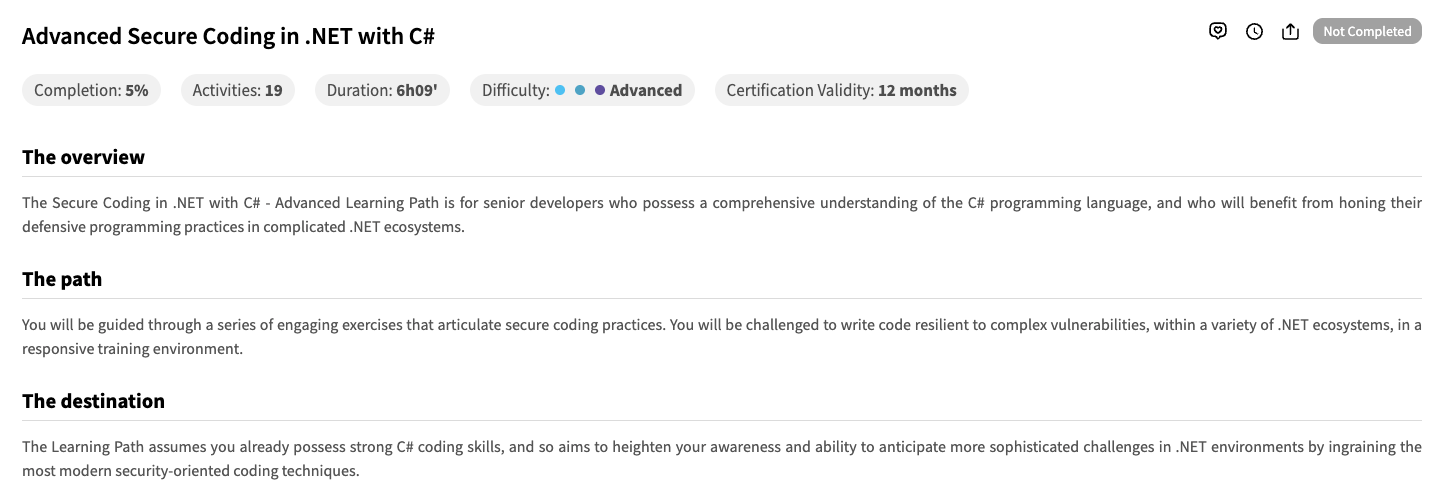Click the heart speech-bubble favorite icon
Viewport: 1439px width, 504px height.
[x=1217, y=31]
